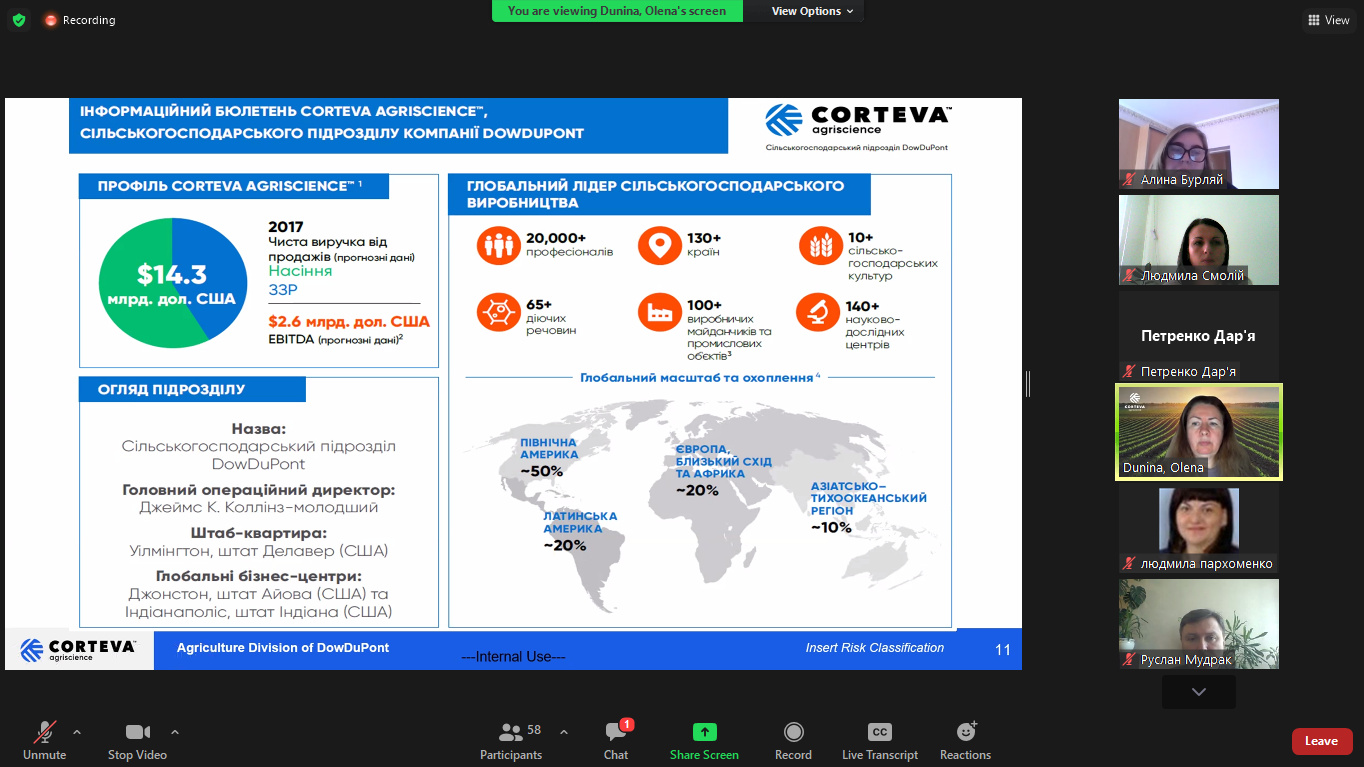This screenshot has height=767, width=1364.
Task: Click 'ПІВНІЧНА АМЕРИКА ~50%' map label
Action: pos(549,457)
